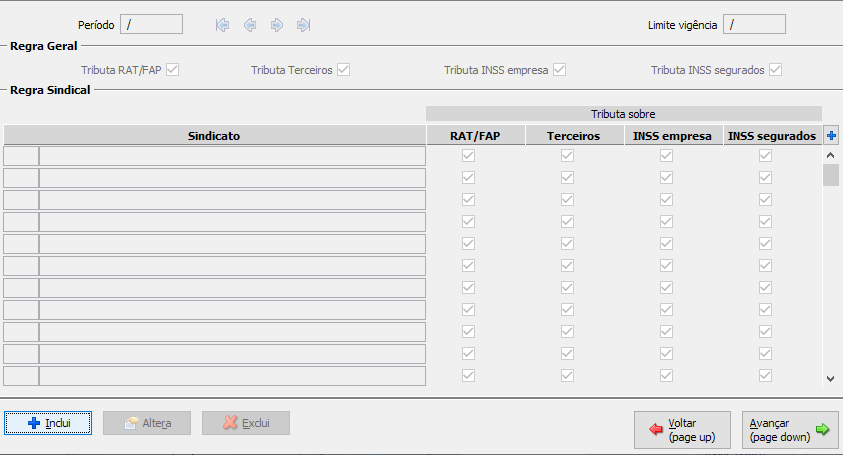
Task: Go to previous record arrow
Action: pos(249,25)
